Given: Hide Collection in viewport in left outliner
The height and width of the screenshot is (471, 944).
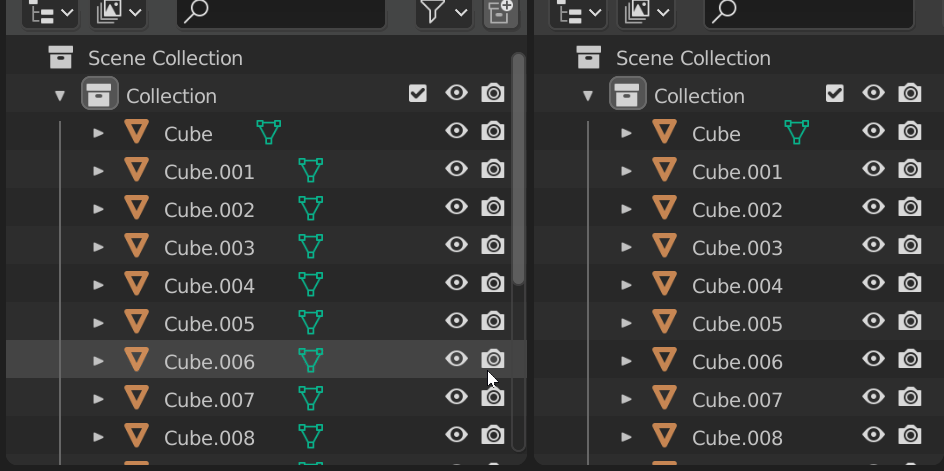Looking at the screenshot, I should pos(456,93).
